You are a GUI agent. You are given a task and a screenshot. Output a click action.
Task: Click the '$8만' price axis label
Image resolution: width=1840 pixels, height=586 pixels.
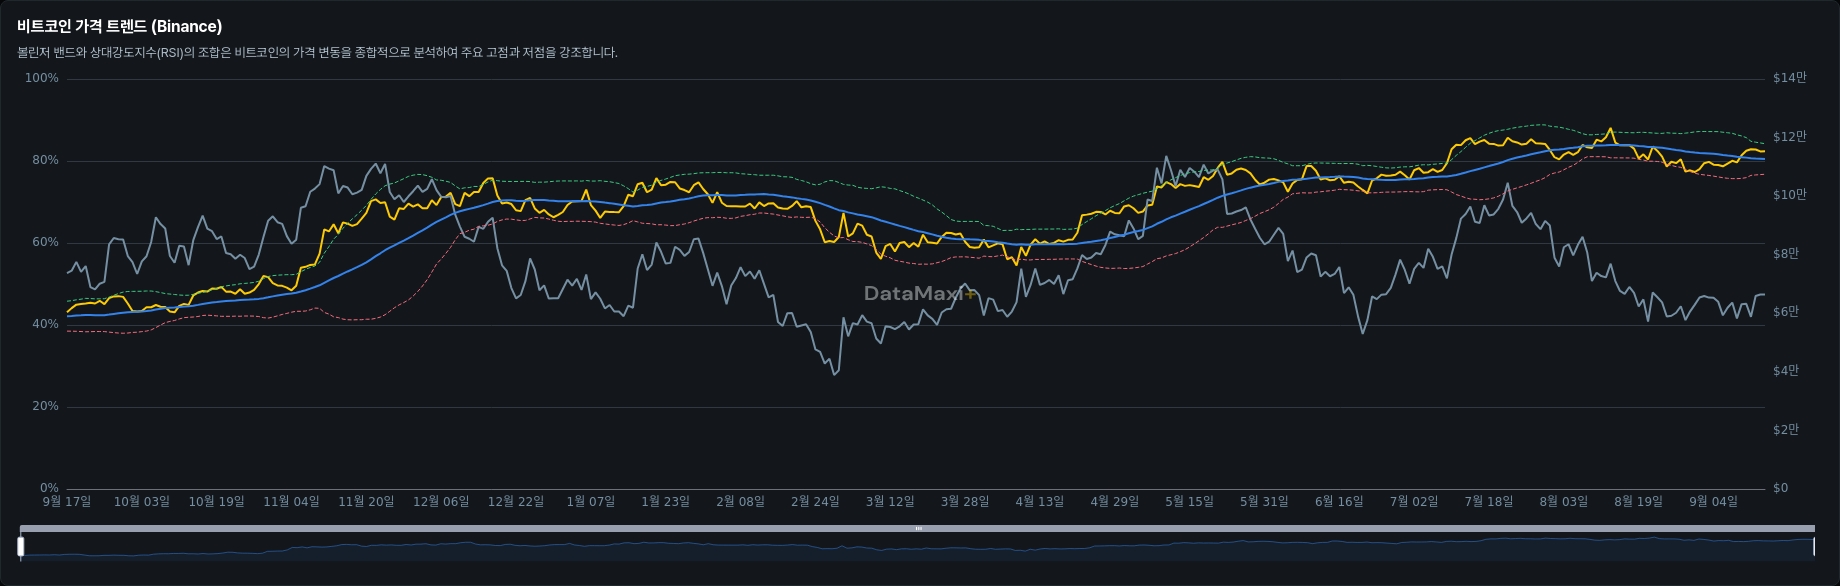tap(1786, 254)
